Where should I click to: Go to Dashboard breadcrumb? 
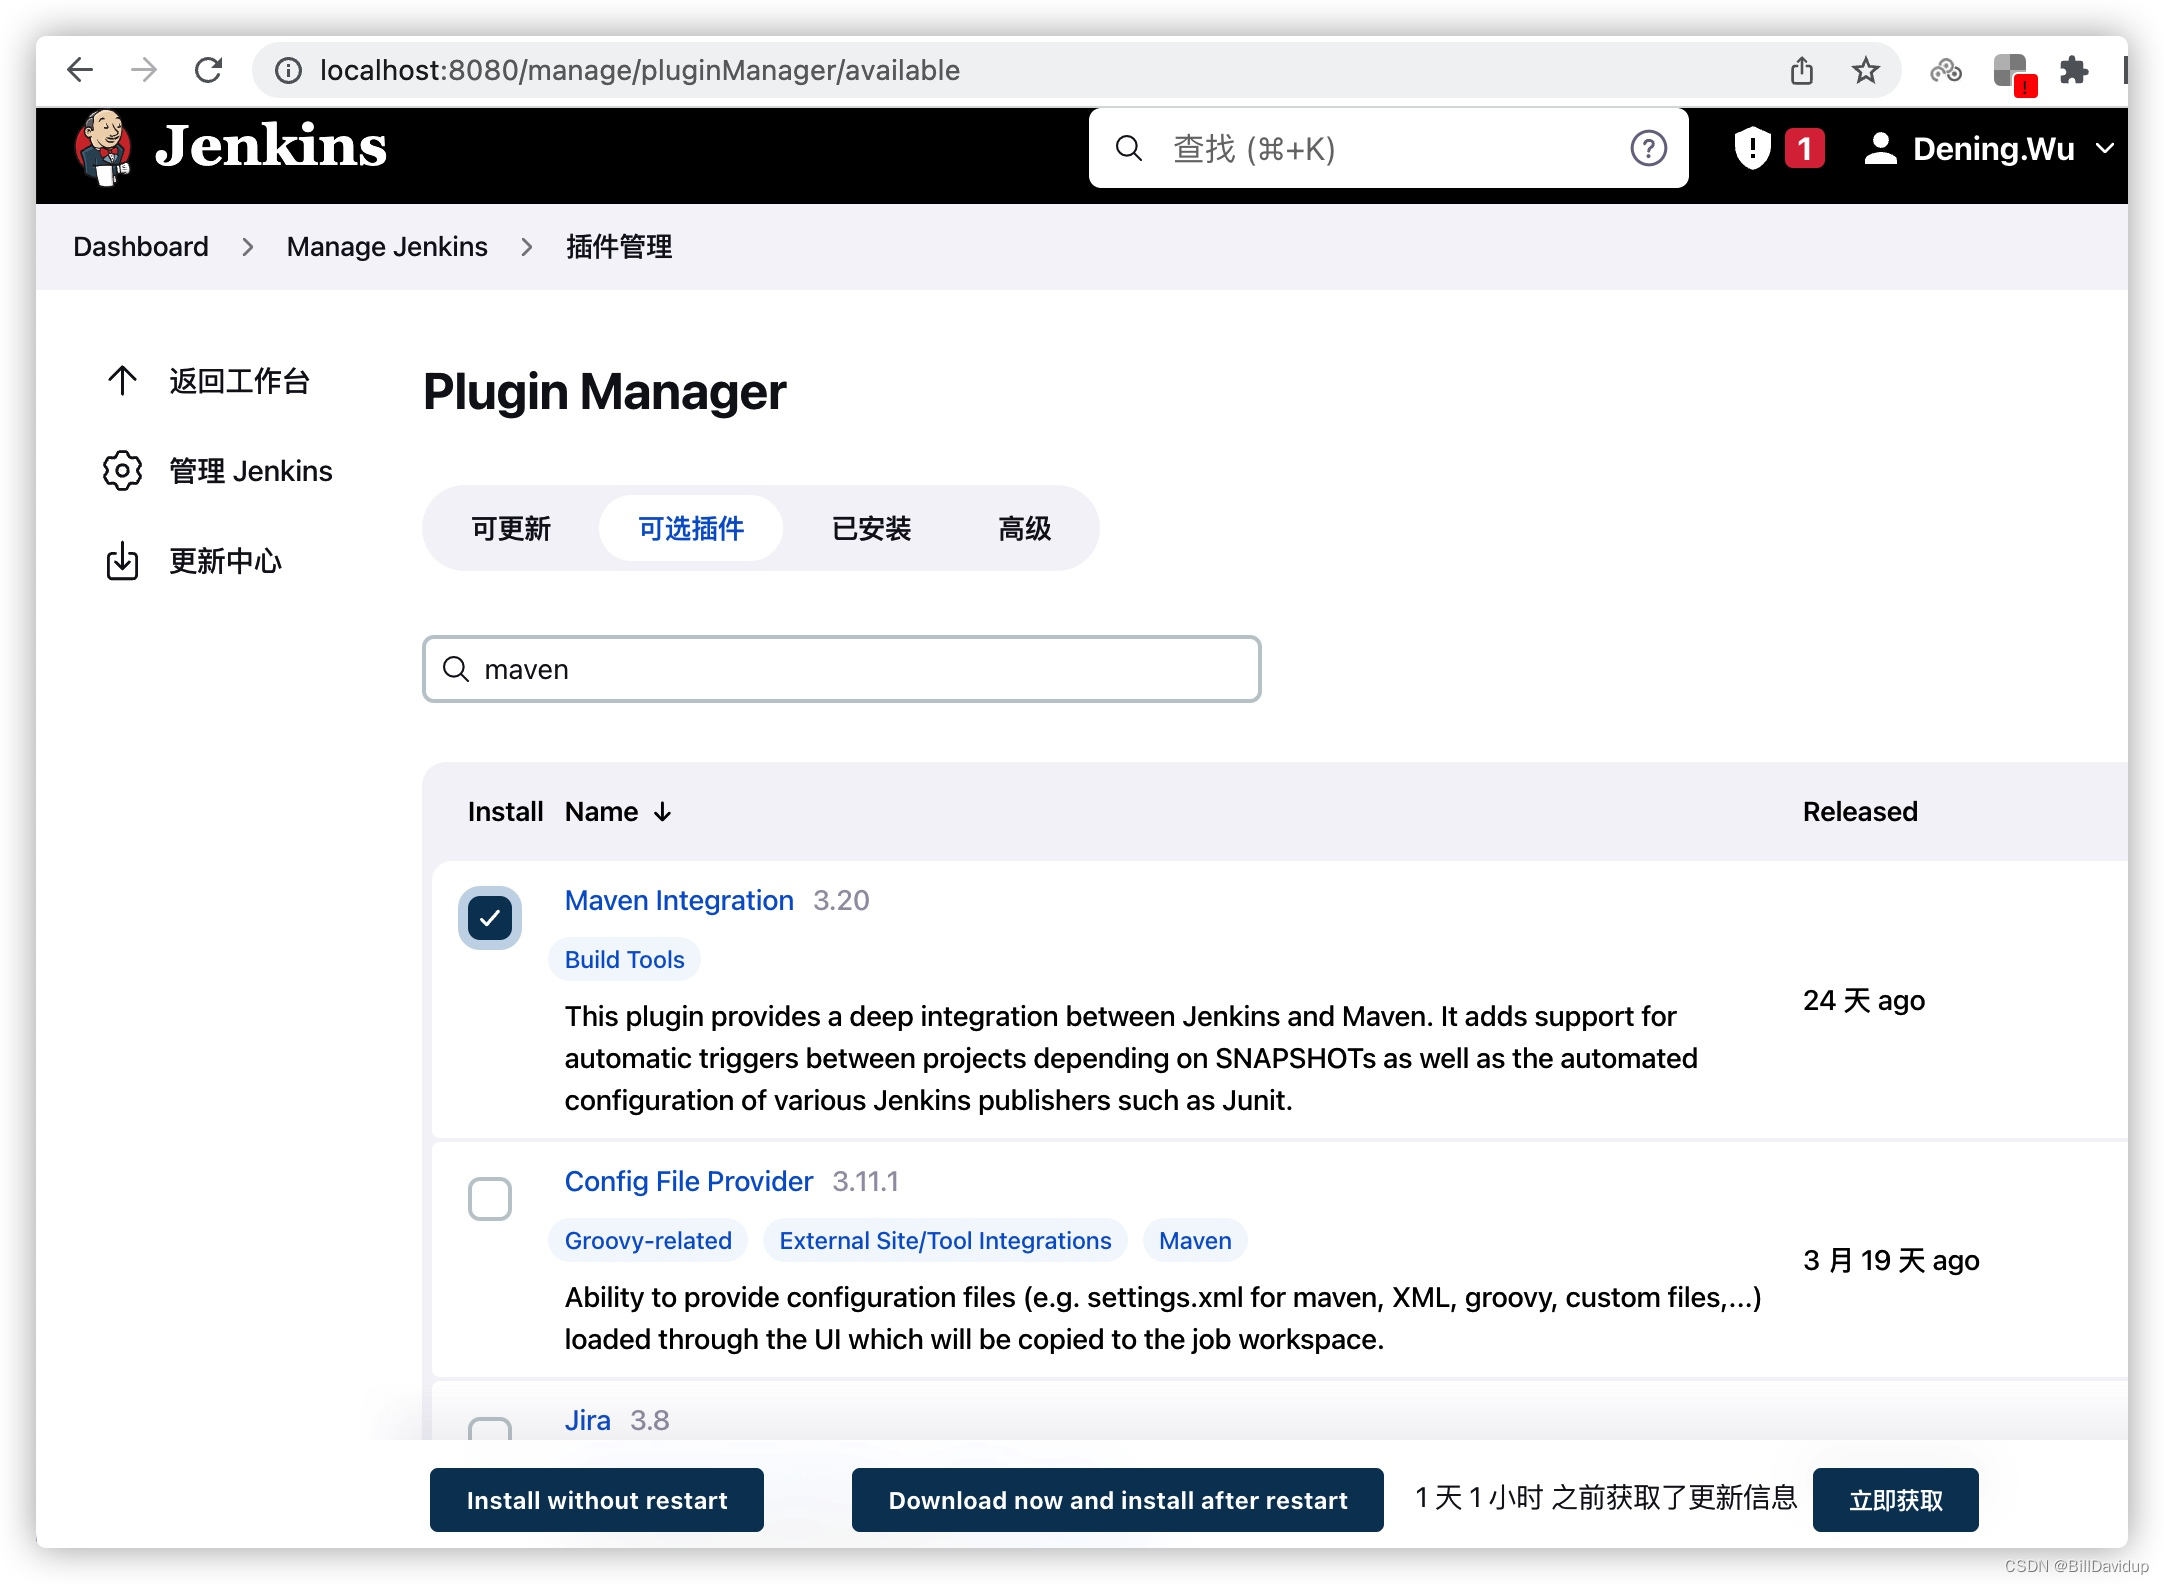(x=141, y=247)
